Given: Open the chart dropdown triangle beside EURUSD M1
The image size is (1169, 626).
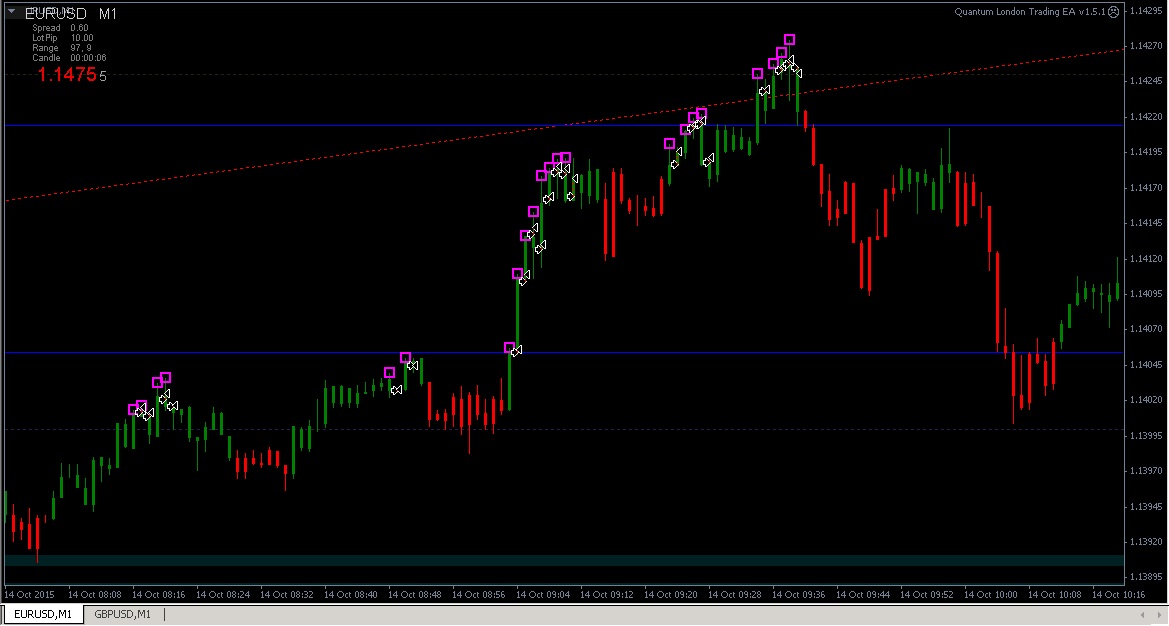Looking at the screenshot, I should (x=11, y=11).
